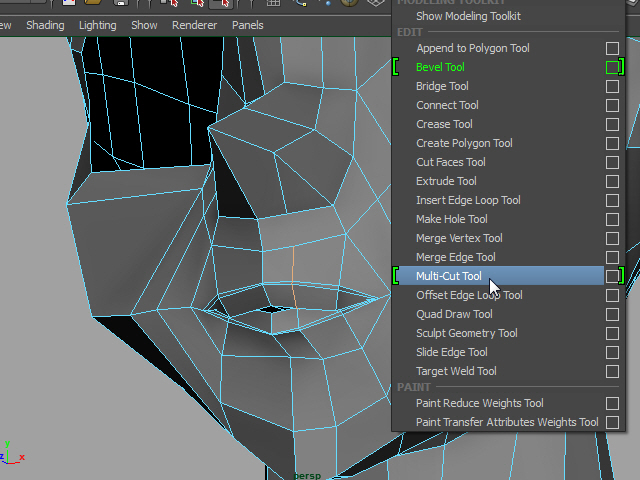Expand the Renderer menu in the viewport panel

click(194, 25)
